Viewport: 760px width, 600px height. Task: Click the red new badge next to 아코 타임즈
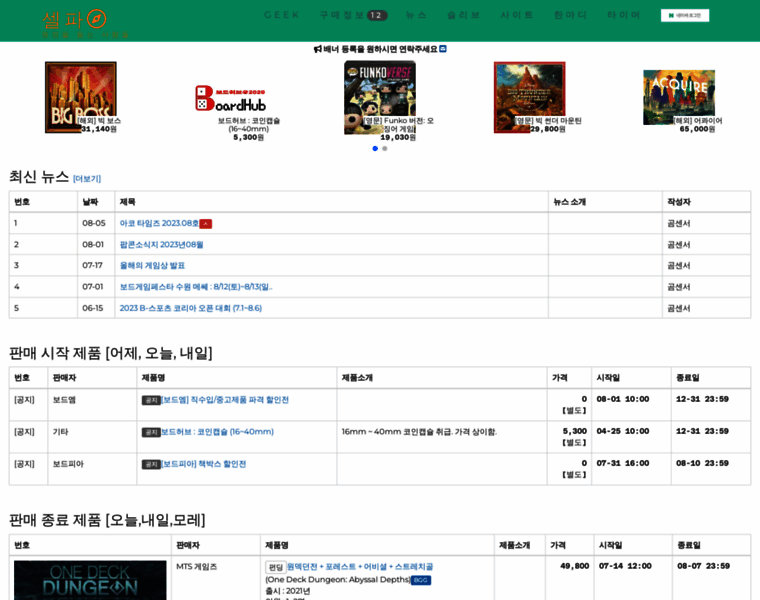206,223
